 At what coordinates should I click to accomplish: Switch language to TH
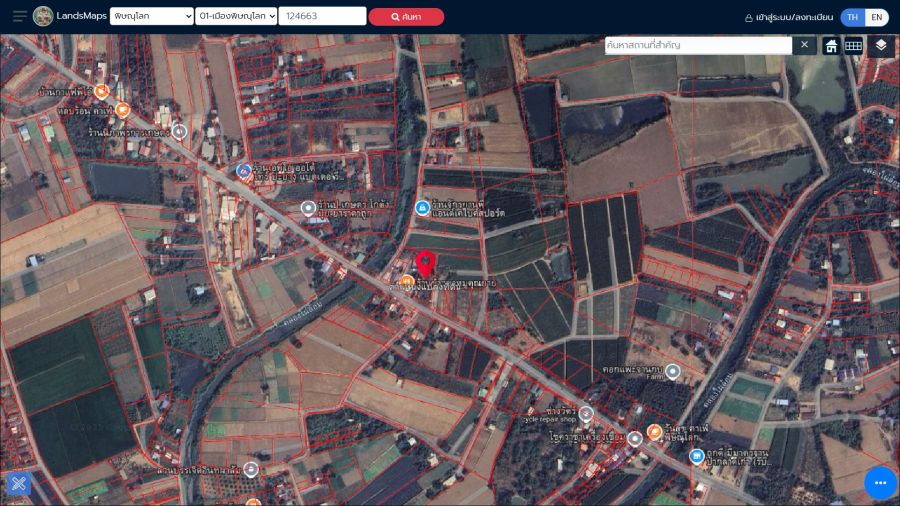tap(852, 17)
